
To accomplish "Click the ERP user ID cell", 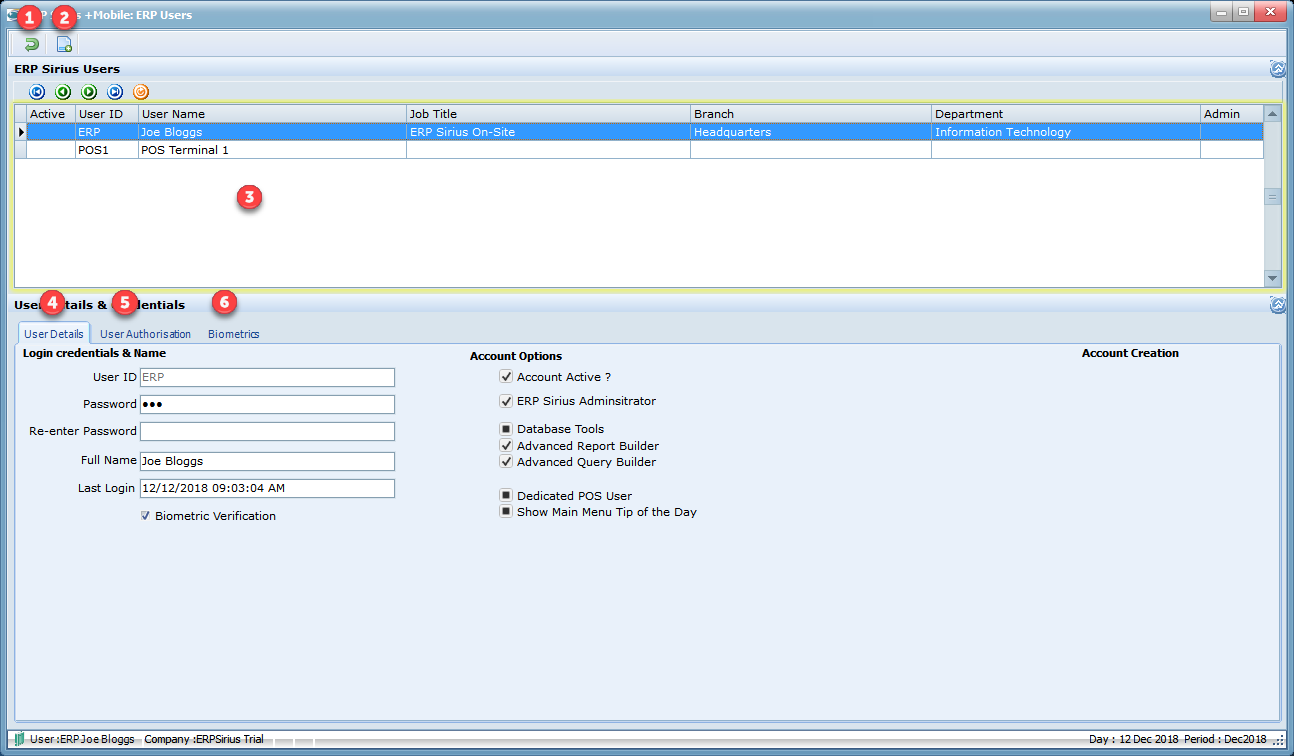I will [107, 132].
